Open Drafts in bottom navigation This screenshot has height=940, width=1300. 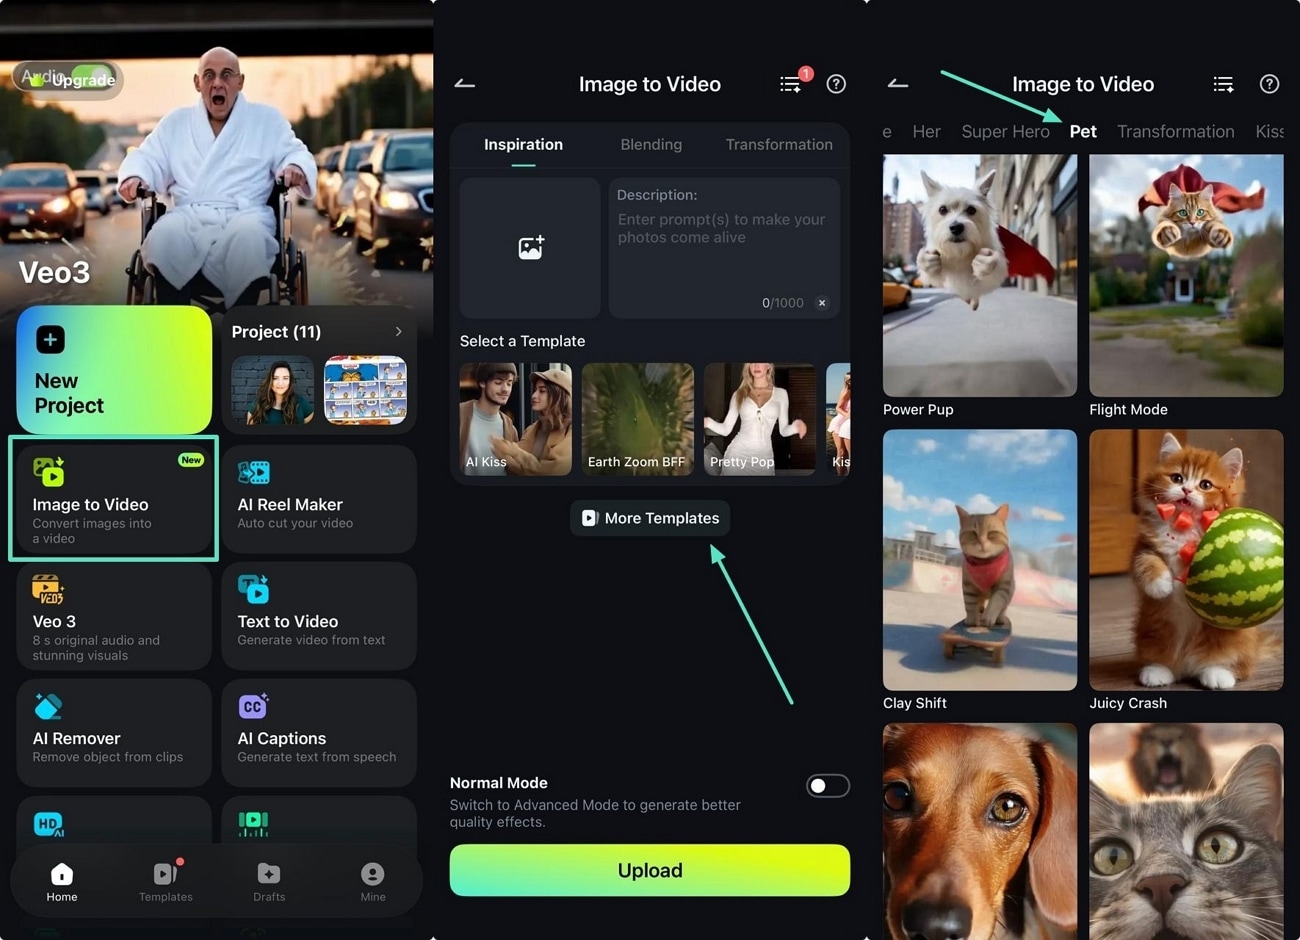(x=269, y=882)
